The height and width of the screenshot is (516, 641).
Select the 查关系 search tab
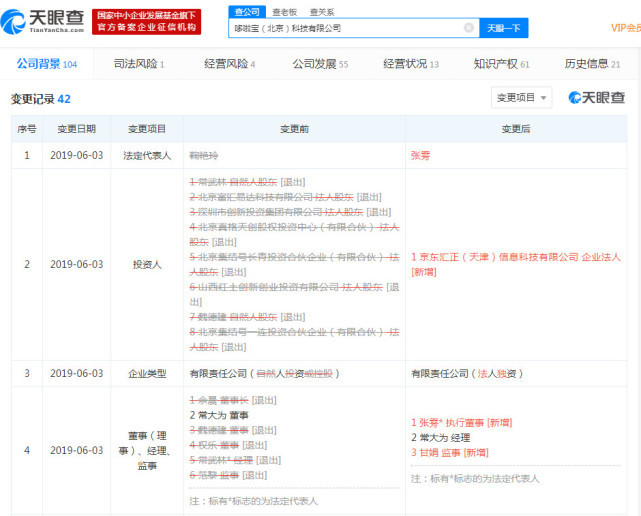tap(322, 12)
